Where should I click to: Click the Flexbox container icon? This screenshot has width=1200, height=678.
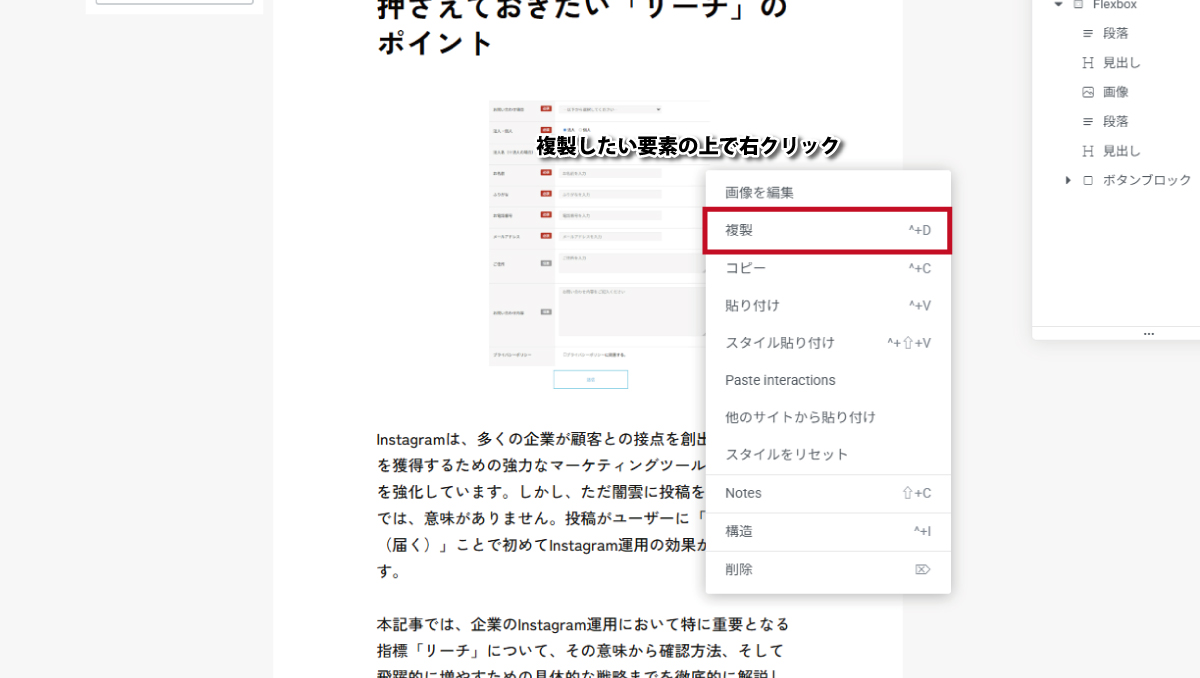pos(1078,5)
